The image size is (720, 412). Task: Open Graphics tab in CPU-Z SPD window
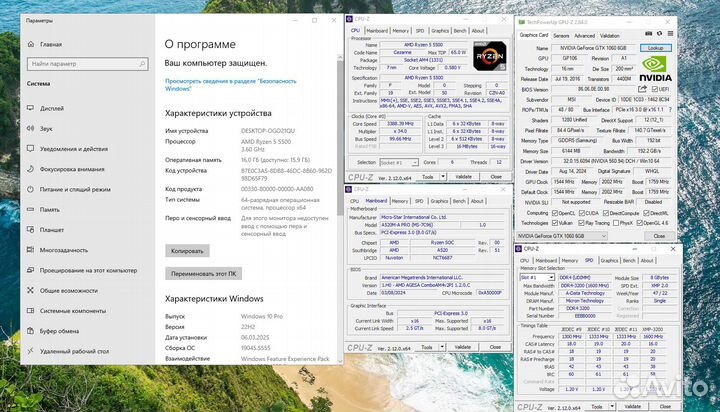(609, 260)
